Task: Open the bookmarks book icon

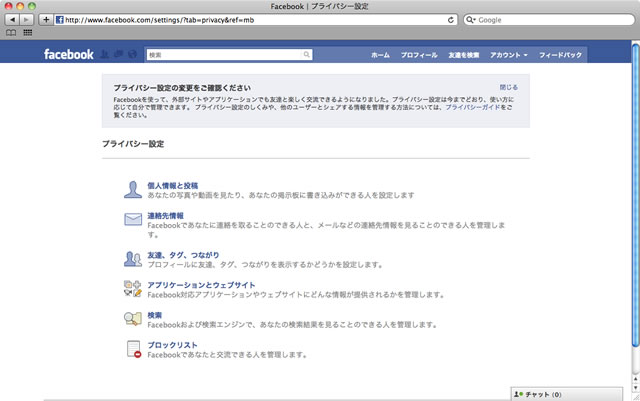Action: click(x=11, y=33)
